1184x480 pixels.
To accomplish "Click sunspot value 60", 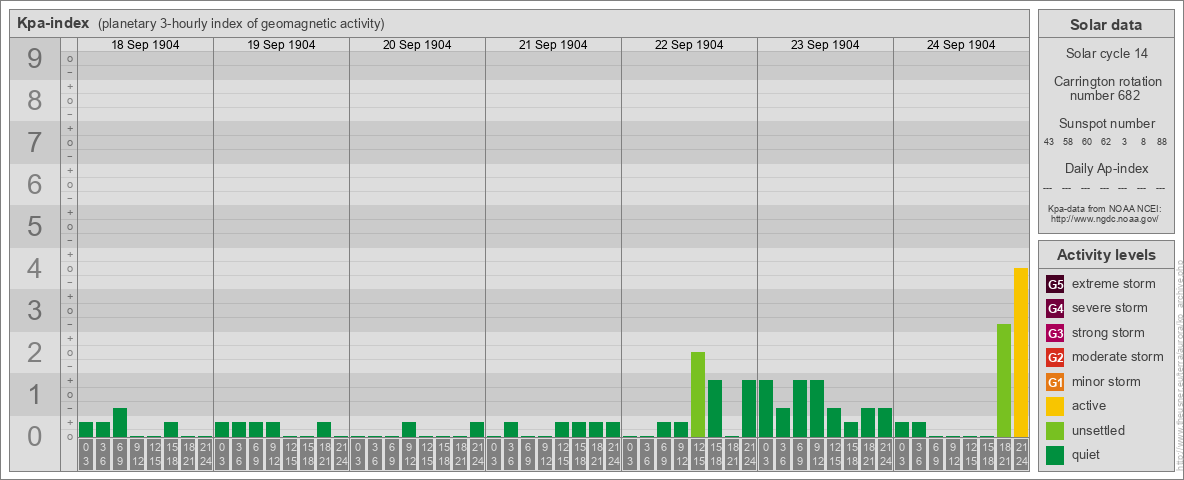I will point(1087,141).
